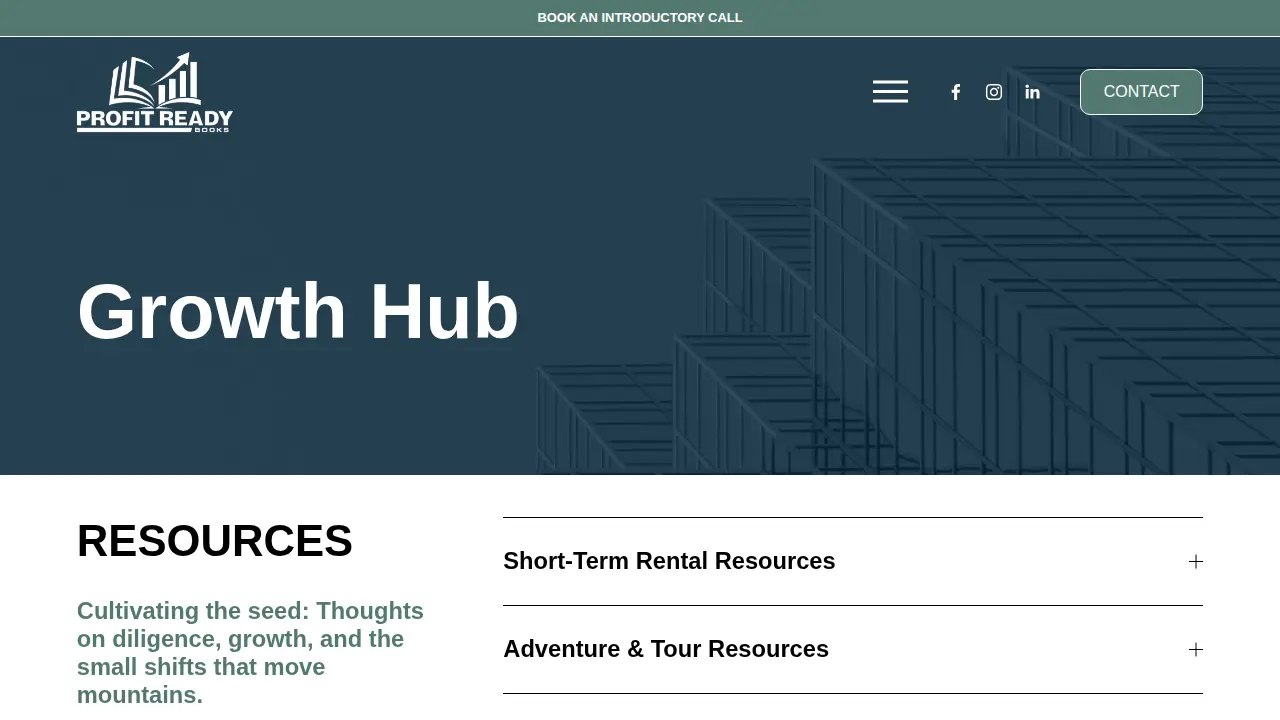Click the Profit Ready Books logo
Image resolution: width=1280 pixels, height=720 pixels.
(155, 92)
